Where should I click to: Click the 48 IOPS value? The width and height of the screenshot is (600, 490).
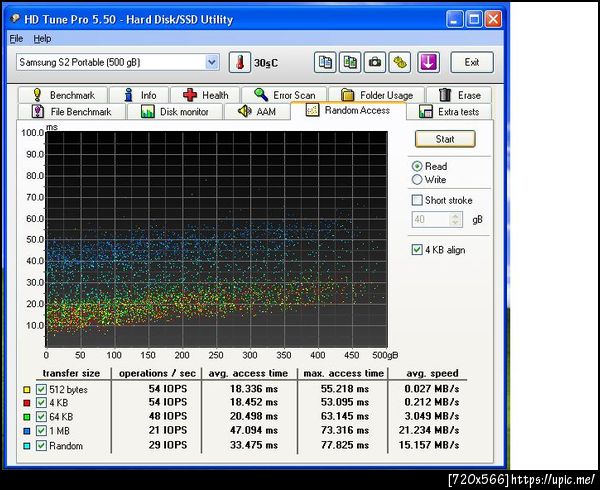[x=168, y=416]
